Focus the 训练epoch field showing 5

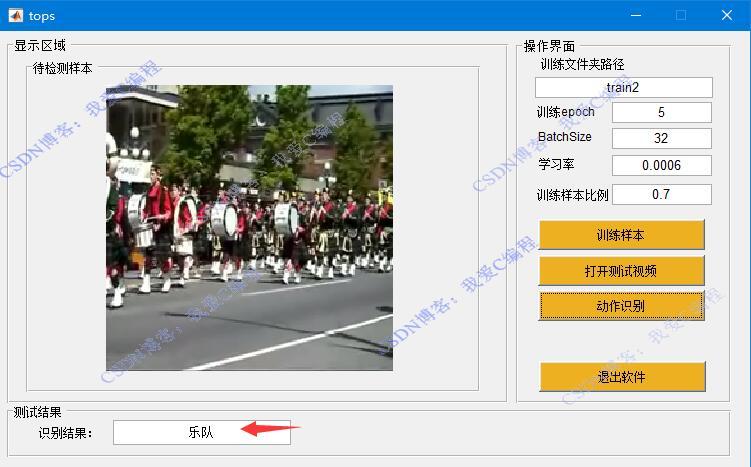point(661,113)
